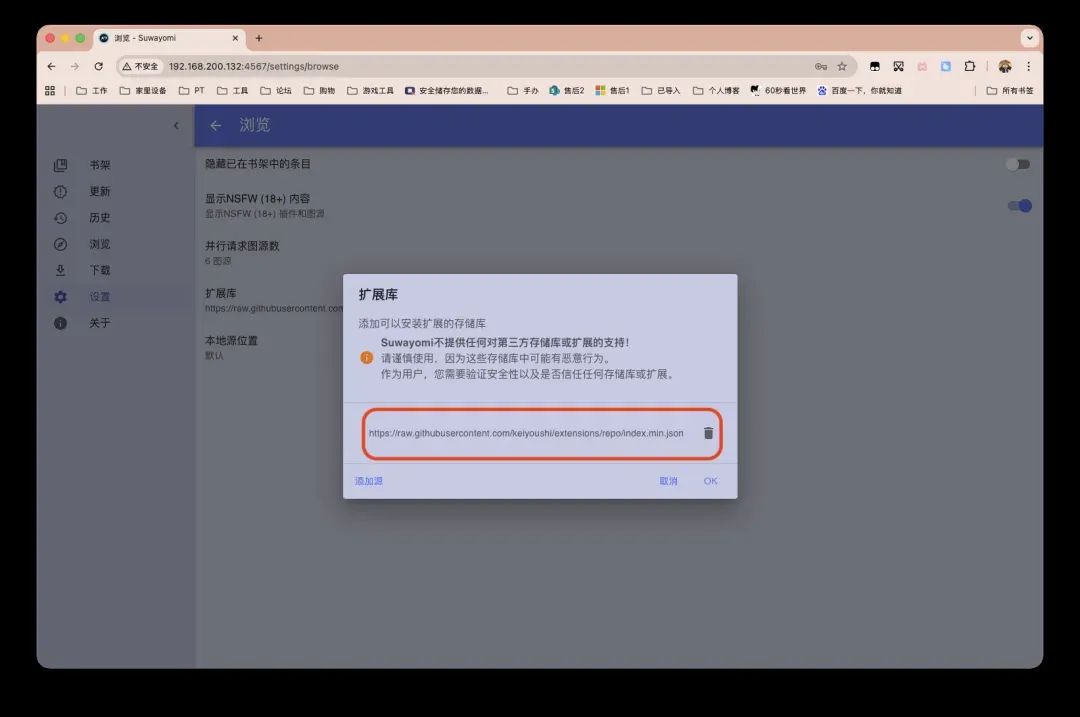Image resolution: width=1080 pixels, height=717 pixels.
Task: Open the 安全储存您的数据 bookmark
Action: 446,90
